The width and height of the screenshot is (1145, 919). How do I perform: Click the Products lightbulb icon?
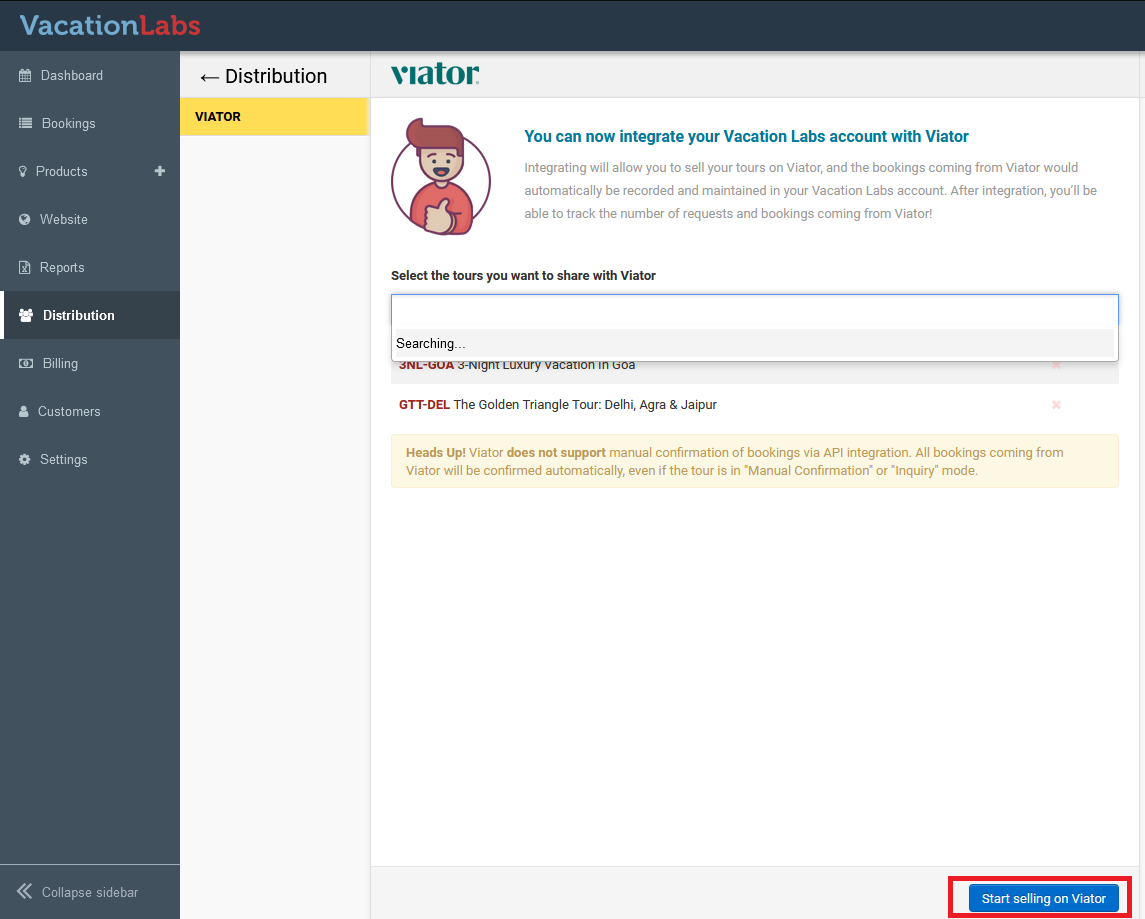[23, 172]
